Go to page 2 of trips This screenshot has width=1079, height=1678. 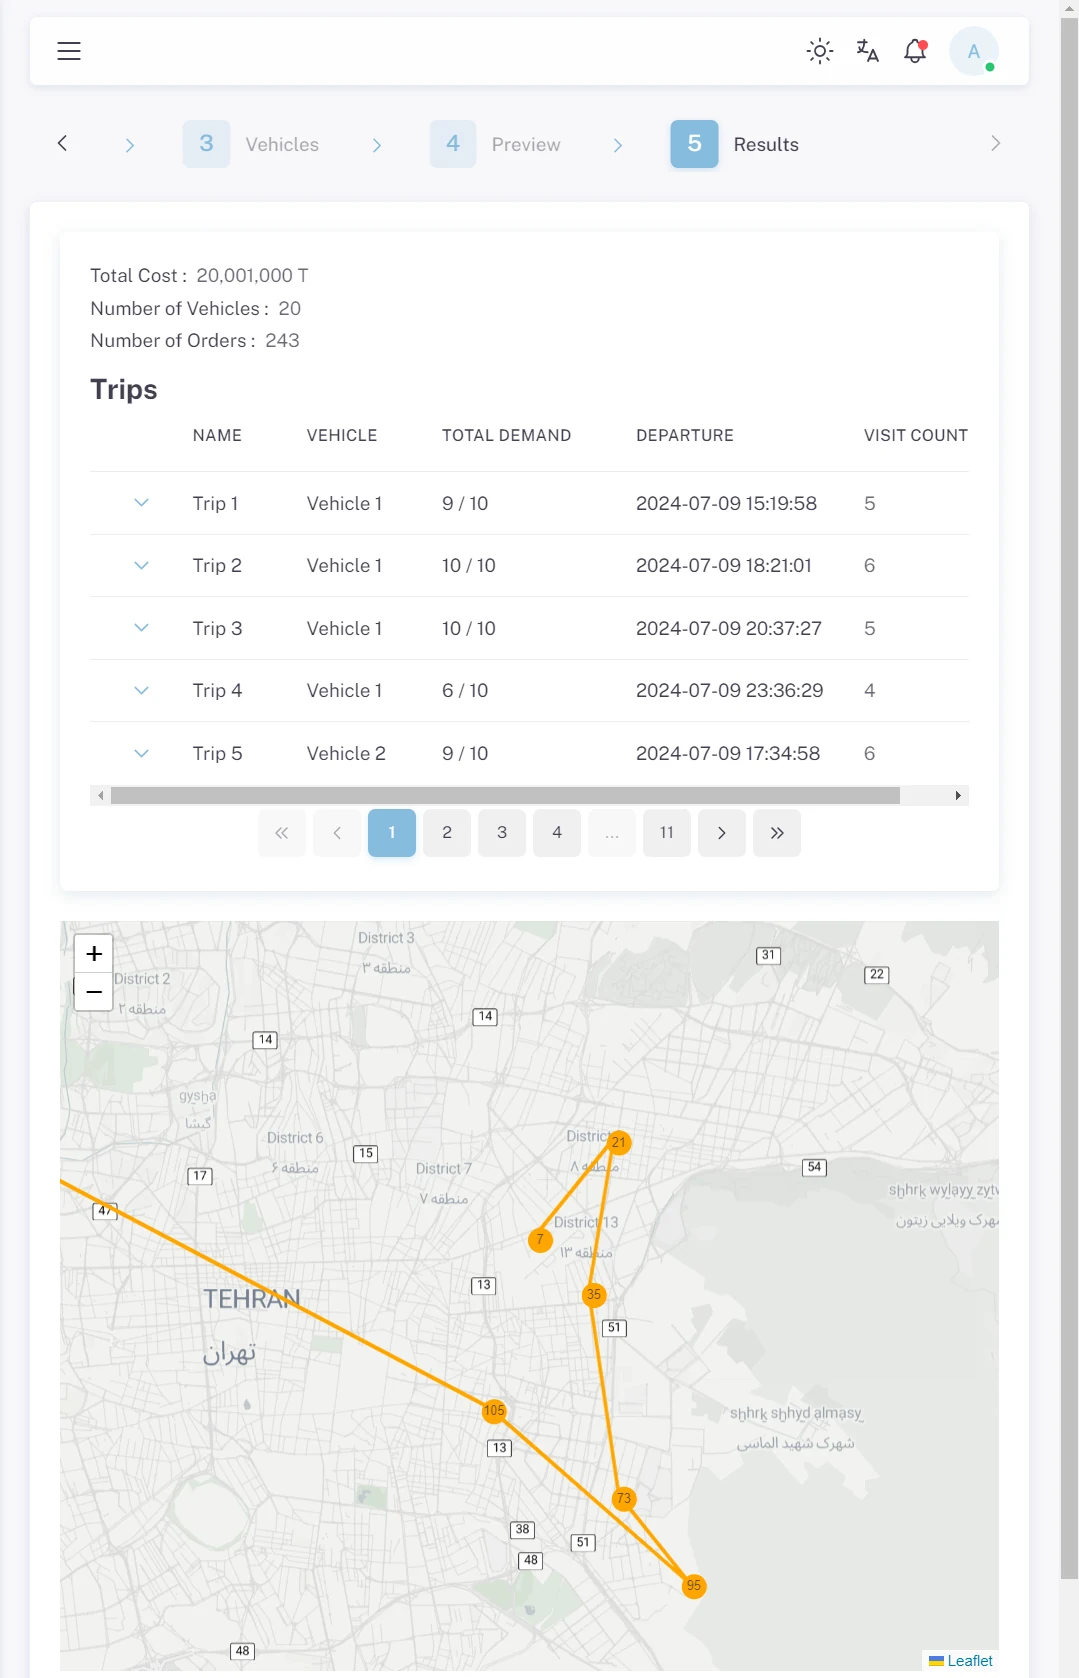[x=447, y=833]
